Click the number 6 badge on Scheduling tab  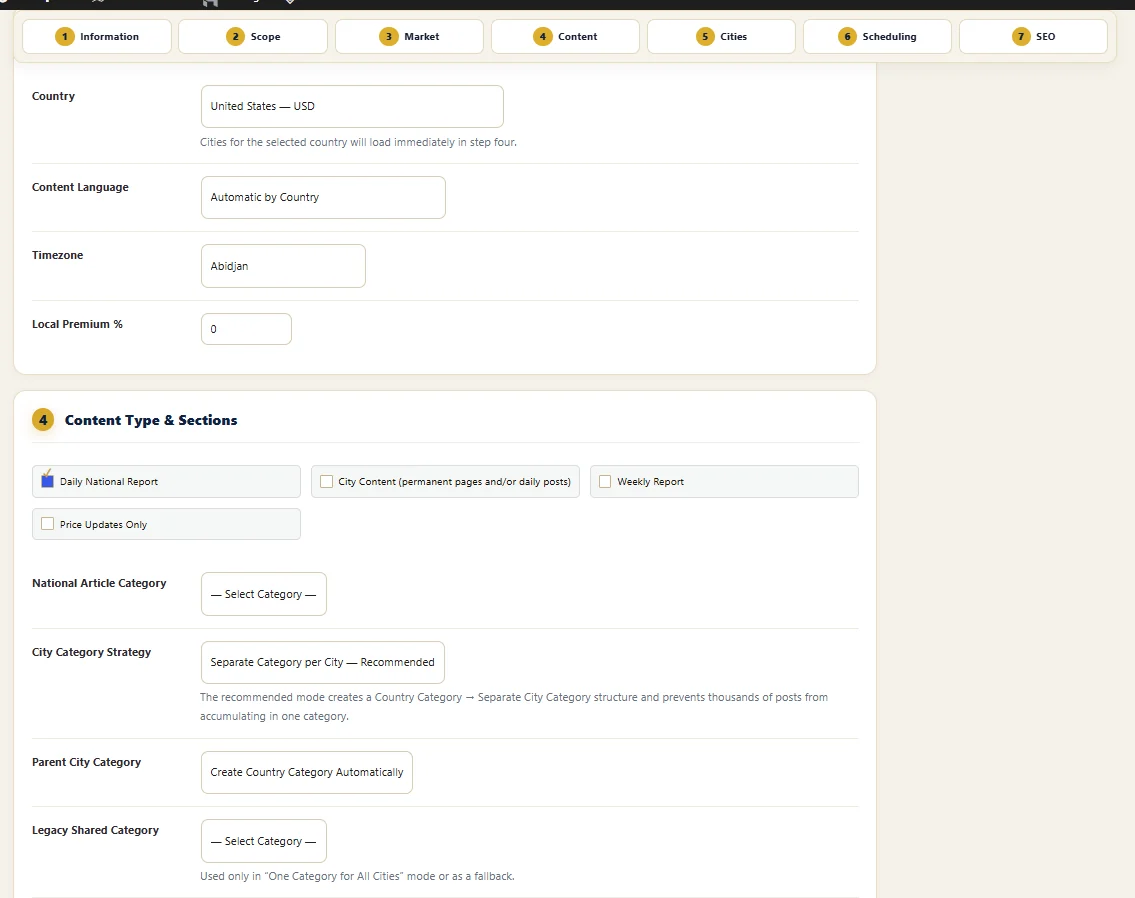click(847, 36)
